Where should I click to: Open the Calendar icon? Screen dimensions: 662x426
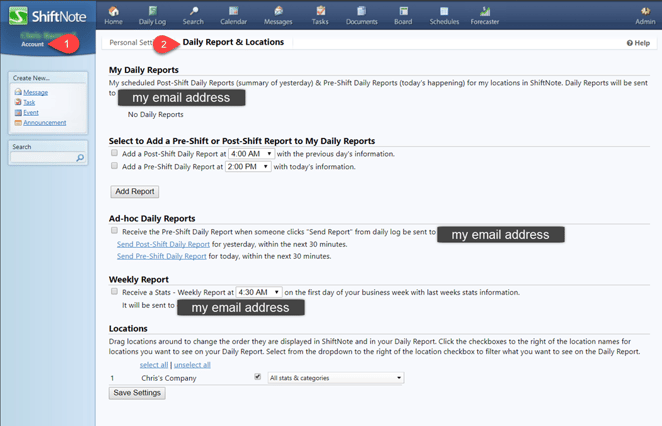click(x=233, y=14)
